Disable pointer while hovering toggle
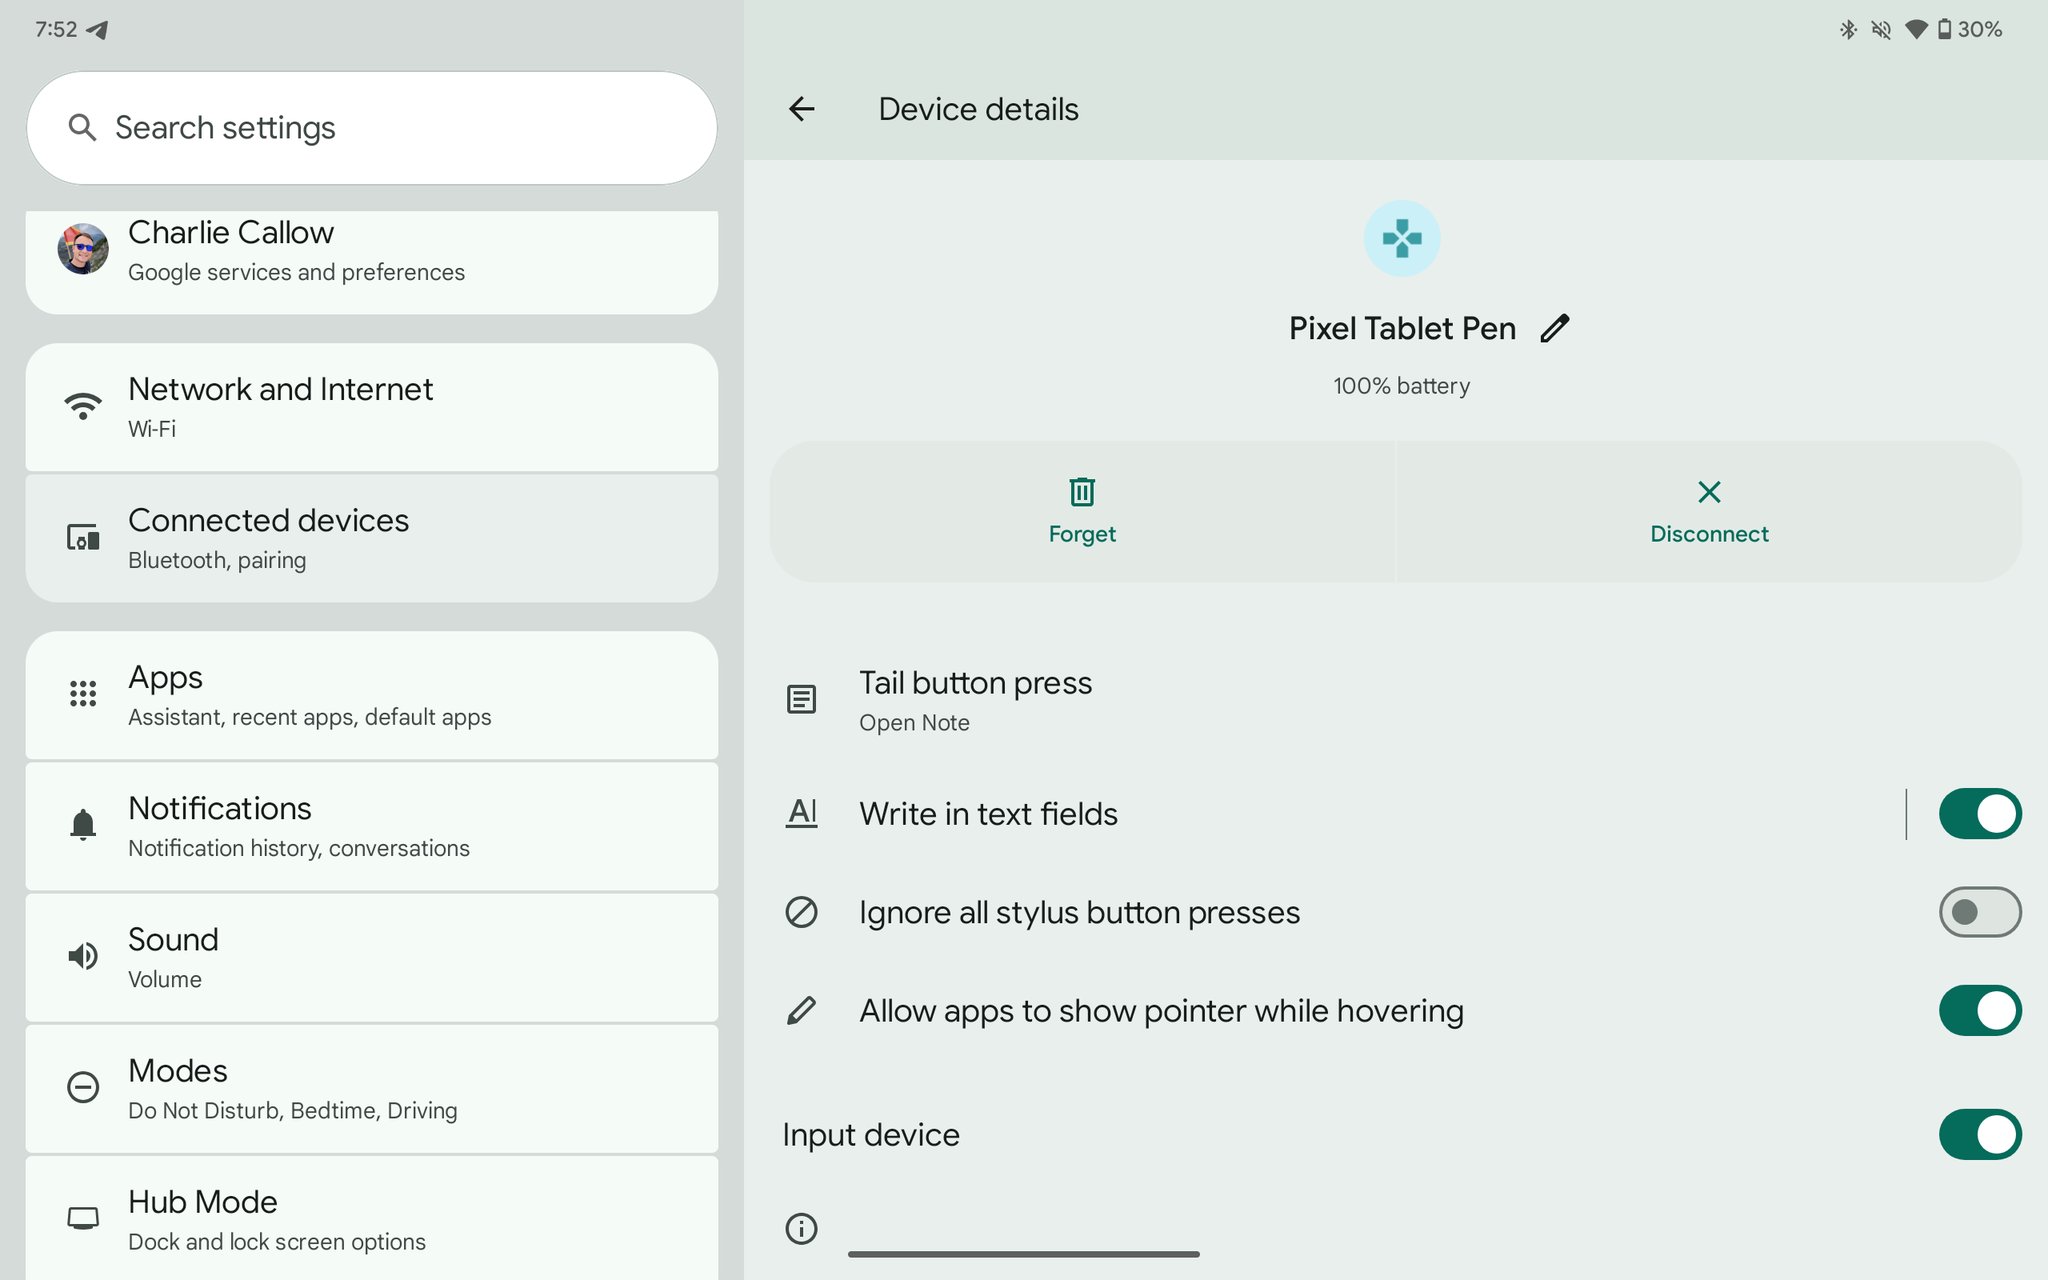Viewport: 2048px width, 1280px height. click(x=1979, y=1011)
